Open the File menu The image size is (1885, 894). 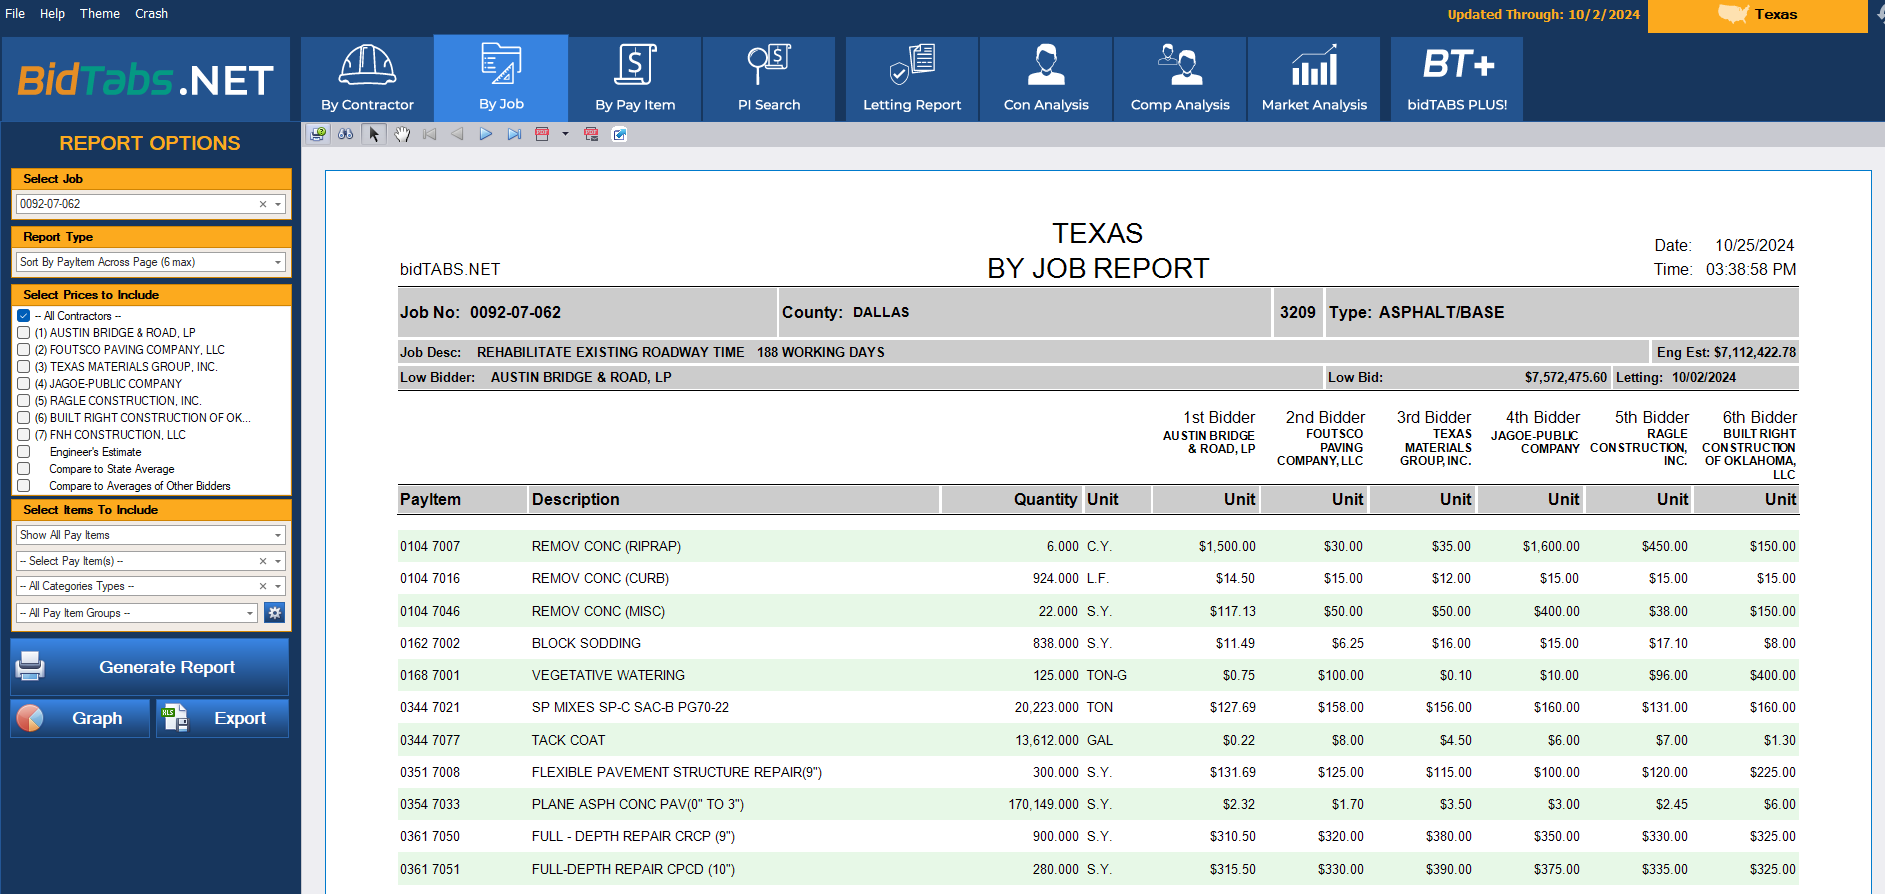15,14
